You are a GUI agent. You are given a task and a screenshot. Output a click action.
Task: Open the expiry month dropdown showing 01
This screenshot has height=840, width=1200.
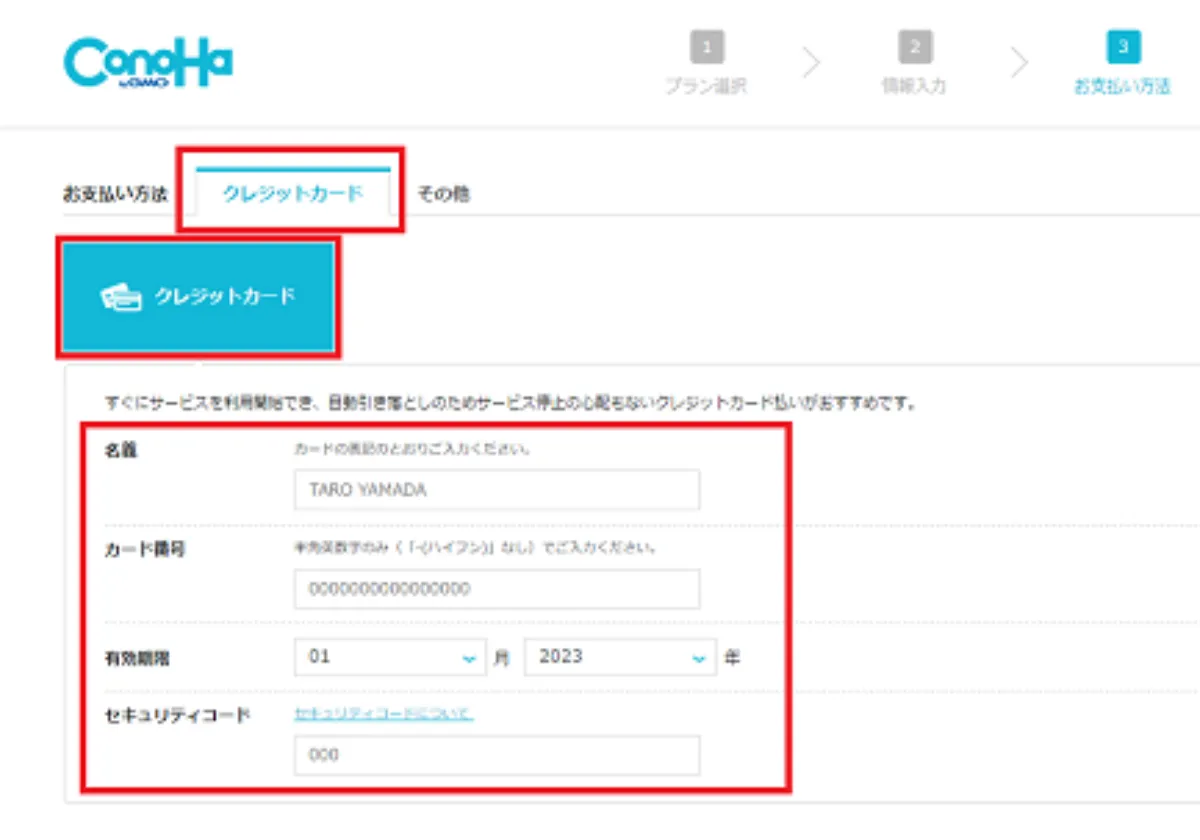point(389,657)
